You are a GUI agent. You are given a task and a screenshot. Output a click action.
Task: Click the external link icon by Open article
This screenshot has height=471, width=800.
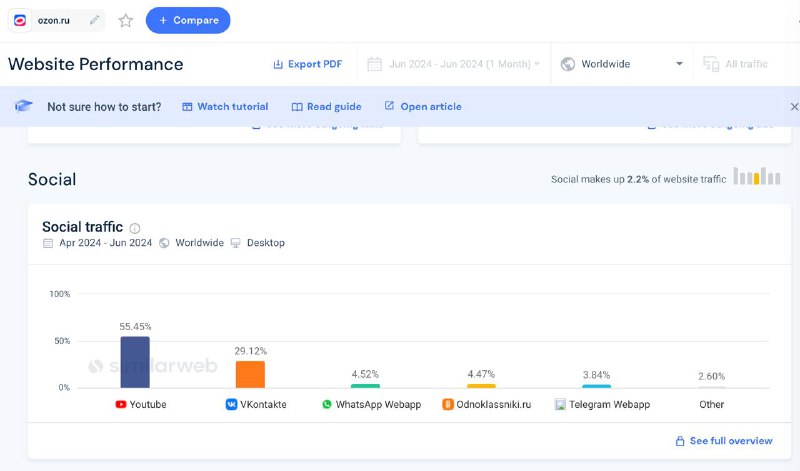(x=389, y=106)
